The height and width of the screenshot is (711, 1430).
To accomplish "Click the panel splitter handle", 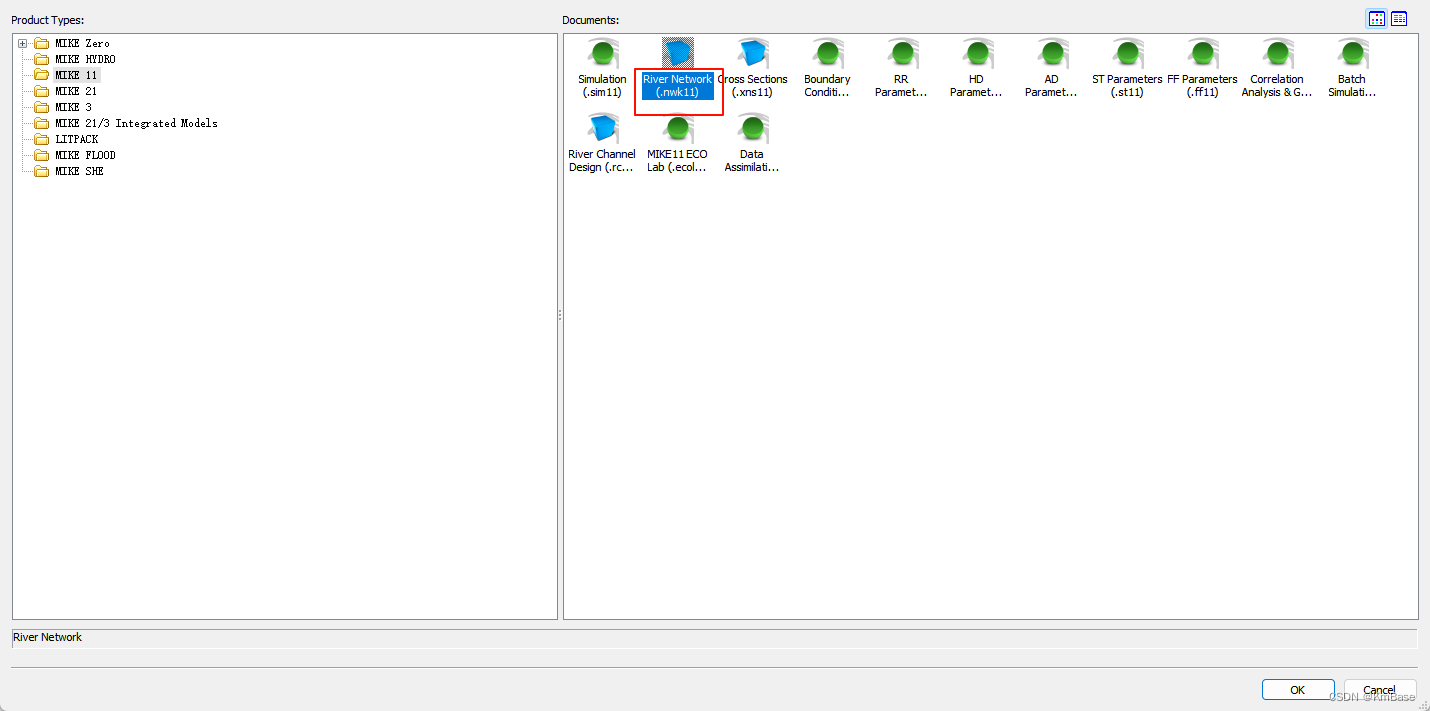I will (x=560, y=315).
